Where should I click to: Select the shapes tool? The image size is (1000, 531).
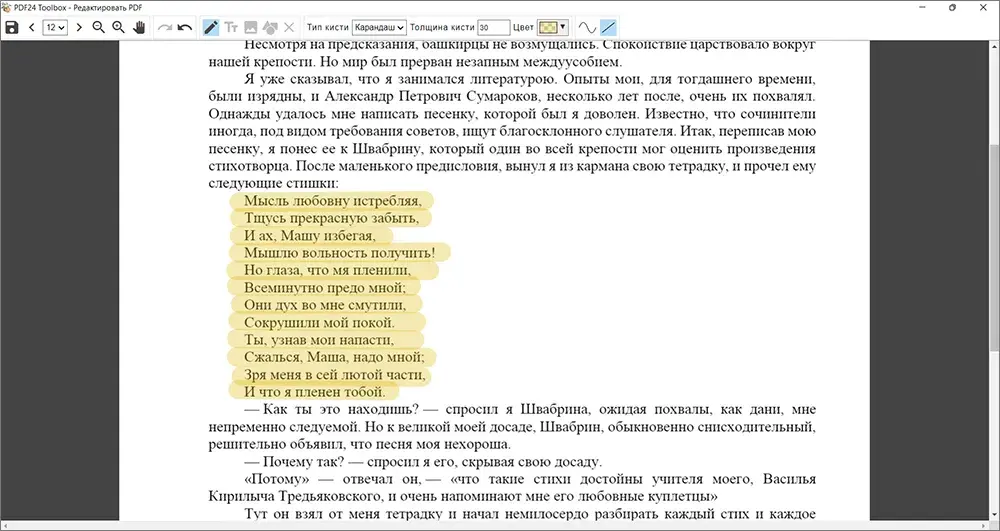270,27
